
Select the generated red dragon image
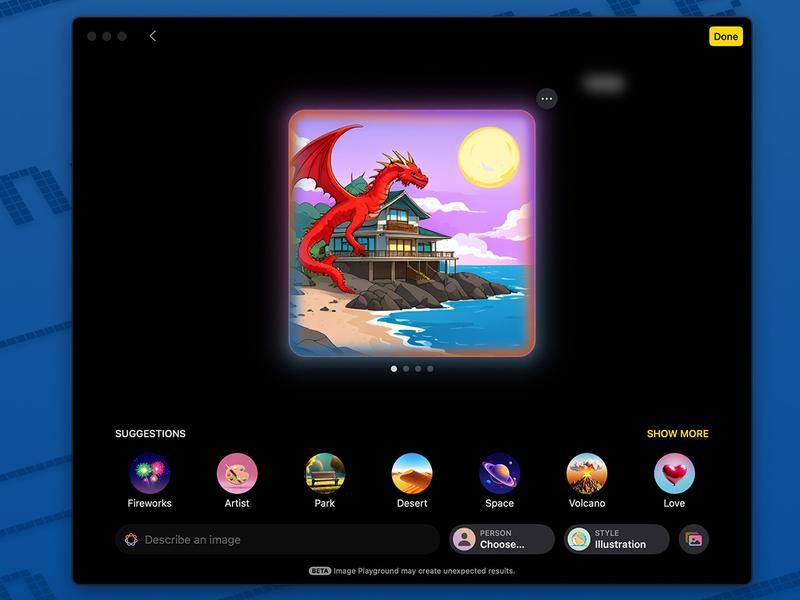pyautogui.click(x=412, y=233)
